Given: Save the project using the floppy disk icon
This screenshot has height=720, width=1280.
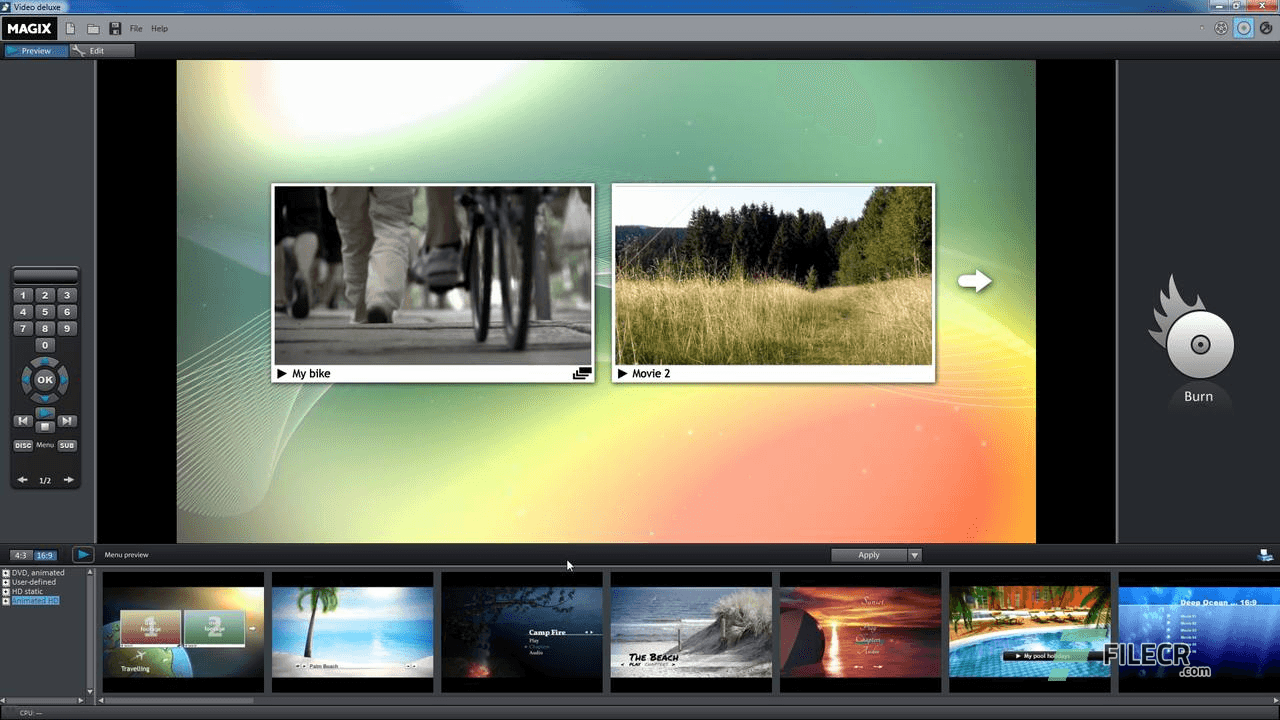Looking at the screenshot, I should (x=113, y=28).
